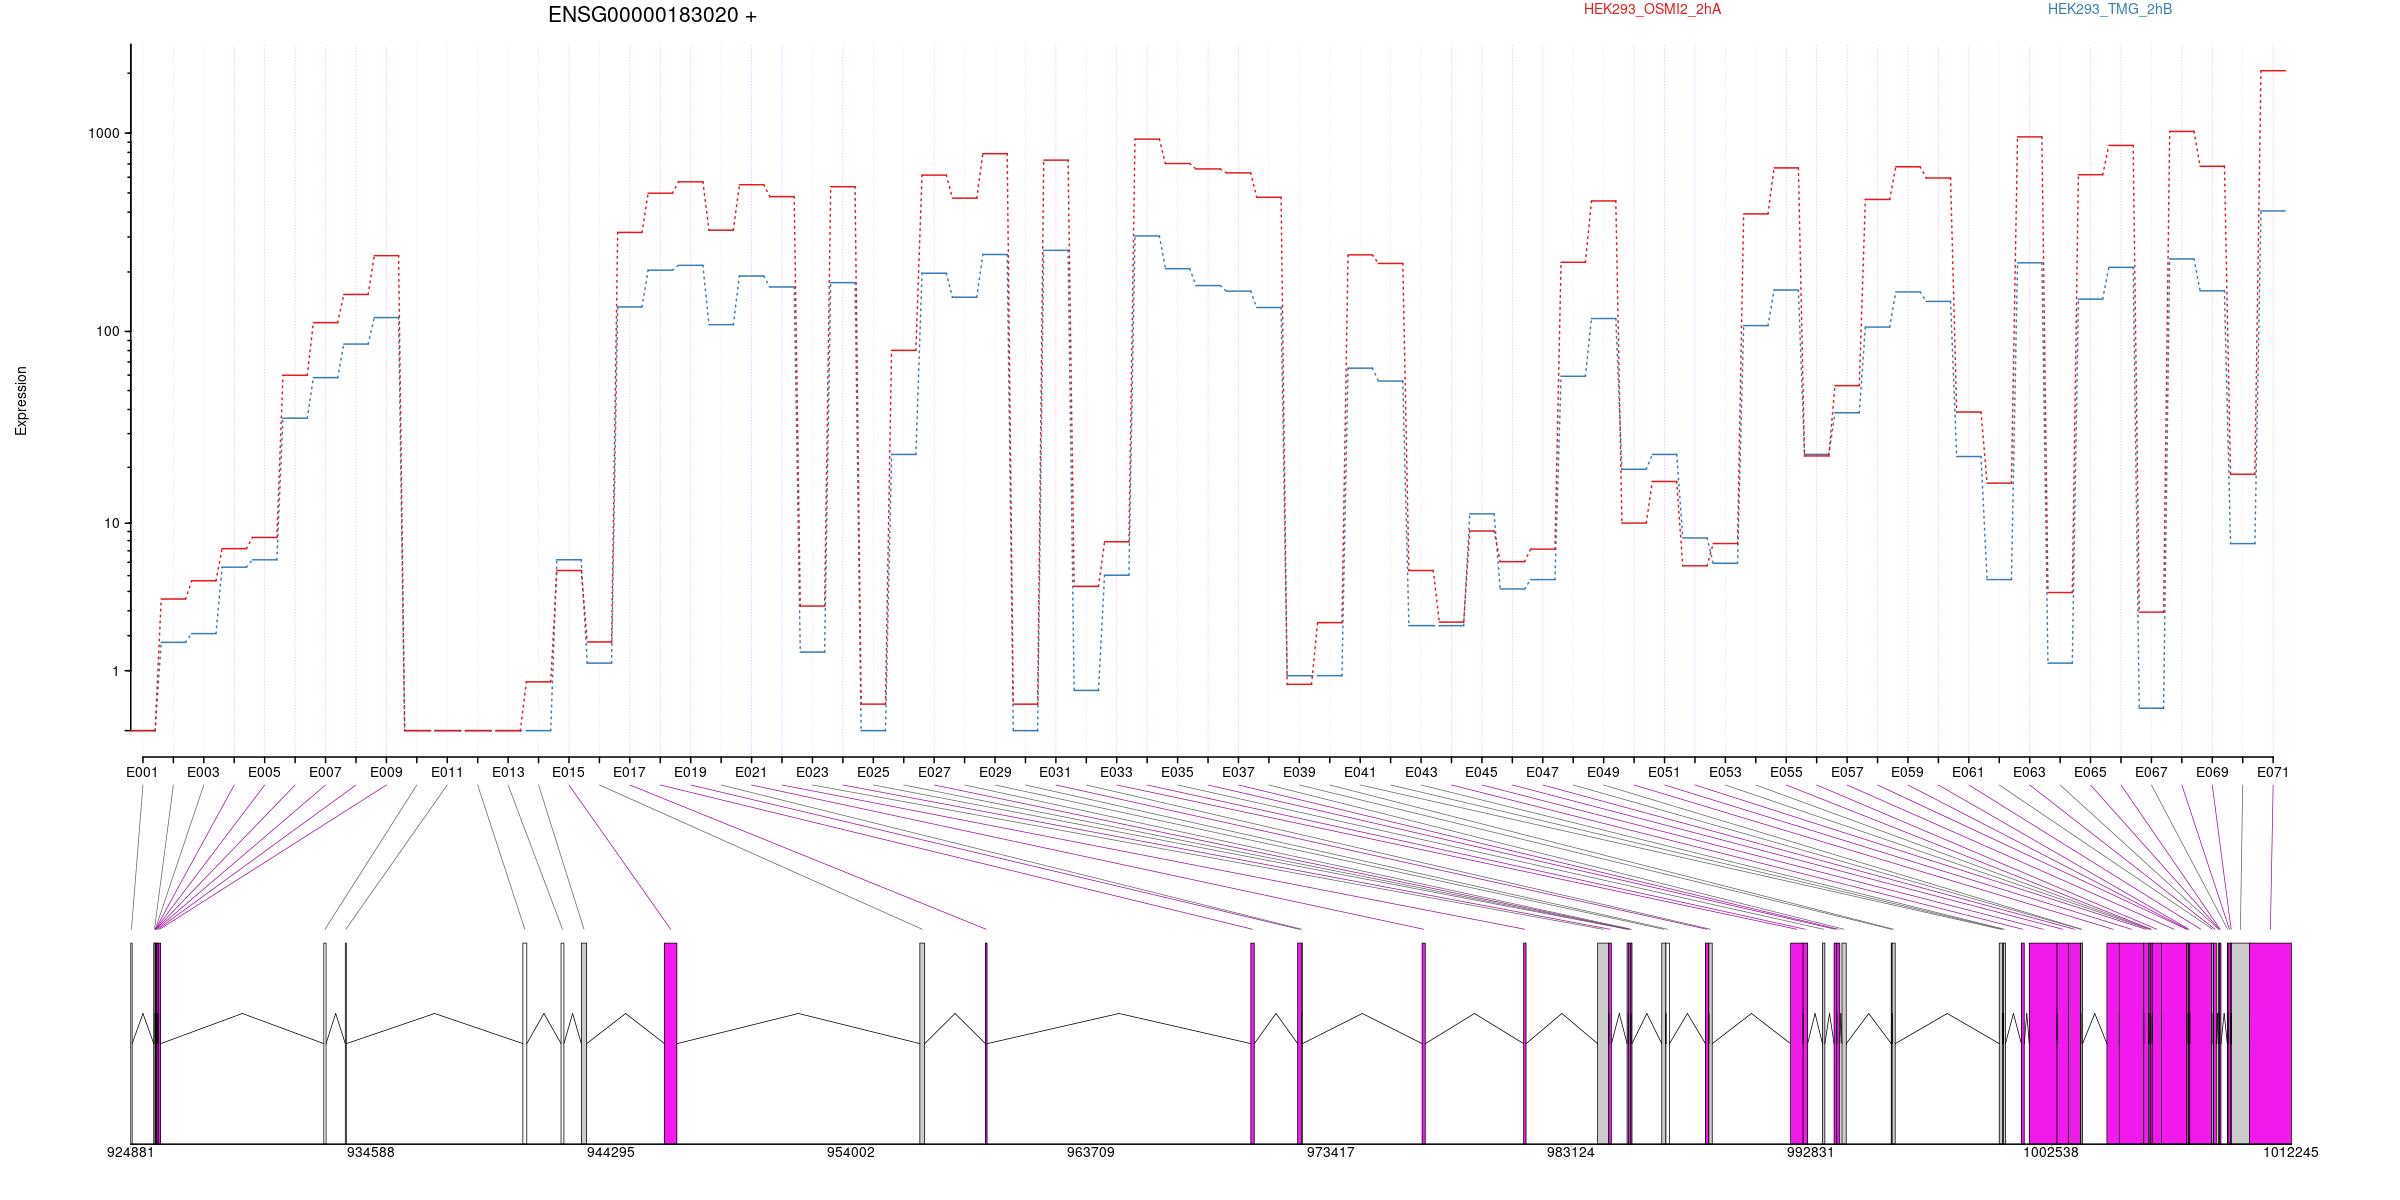
Task: Select exon label E061
Action: [1968, 772]
